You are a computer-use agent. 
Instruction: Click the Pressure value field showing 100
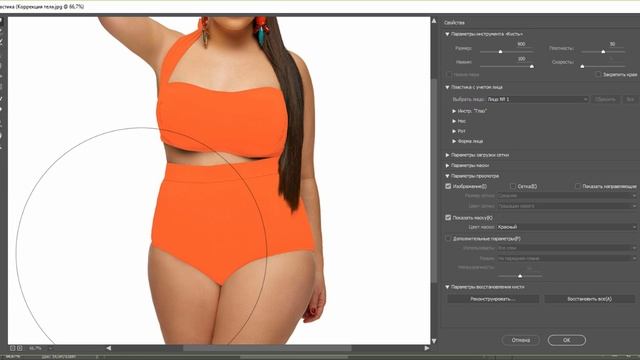[x=521, y=59]
